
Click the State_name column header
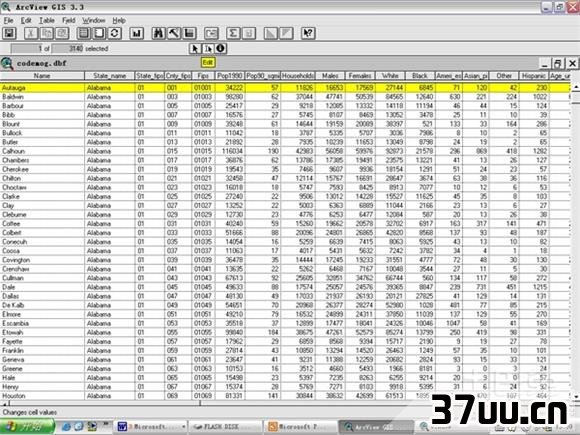coord(109,76)
